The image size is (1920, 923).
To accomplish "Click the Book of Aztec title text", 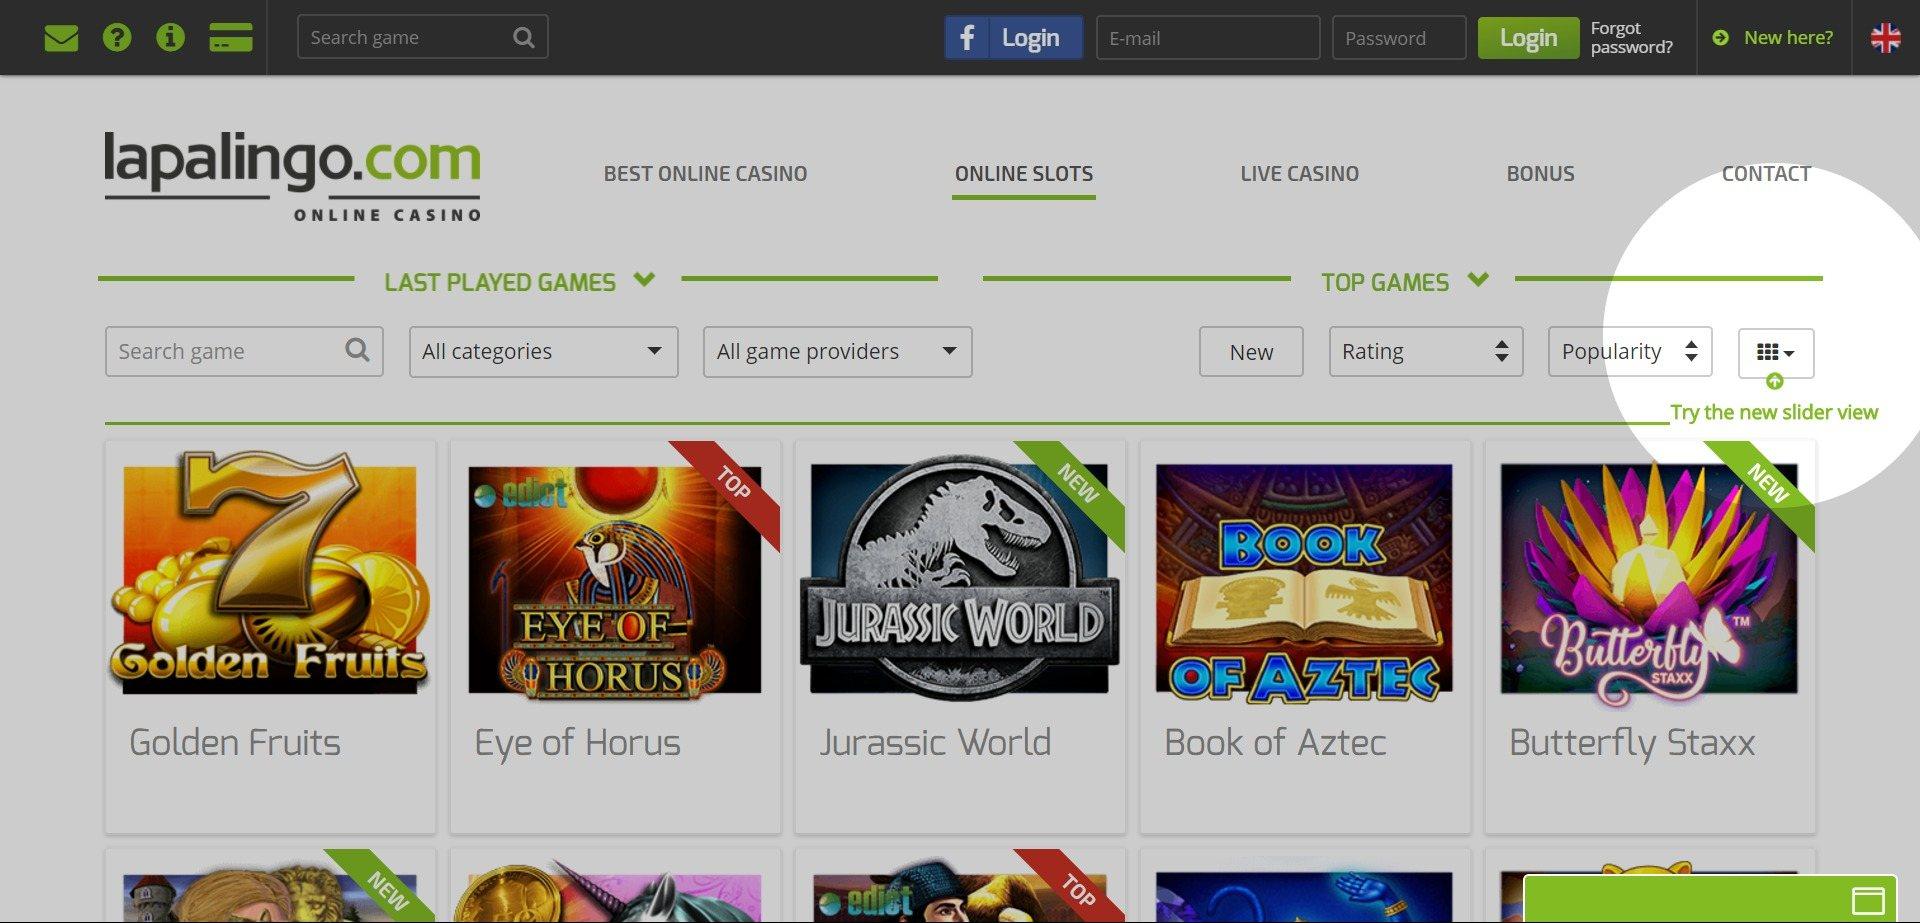I will (1275, 743).
